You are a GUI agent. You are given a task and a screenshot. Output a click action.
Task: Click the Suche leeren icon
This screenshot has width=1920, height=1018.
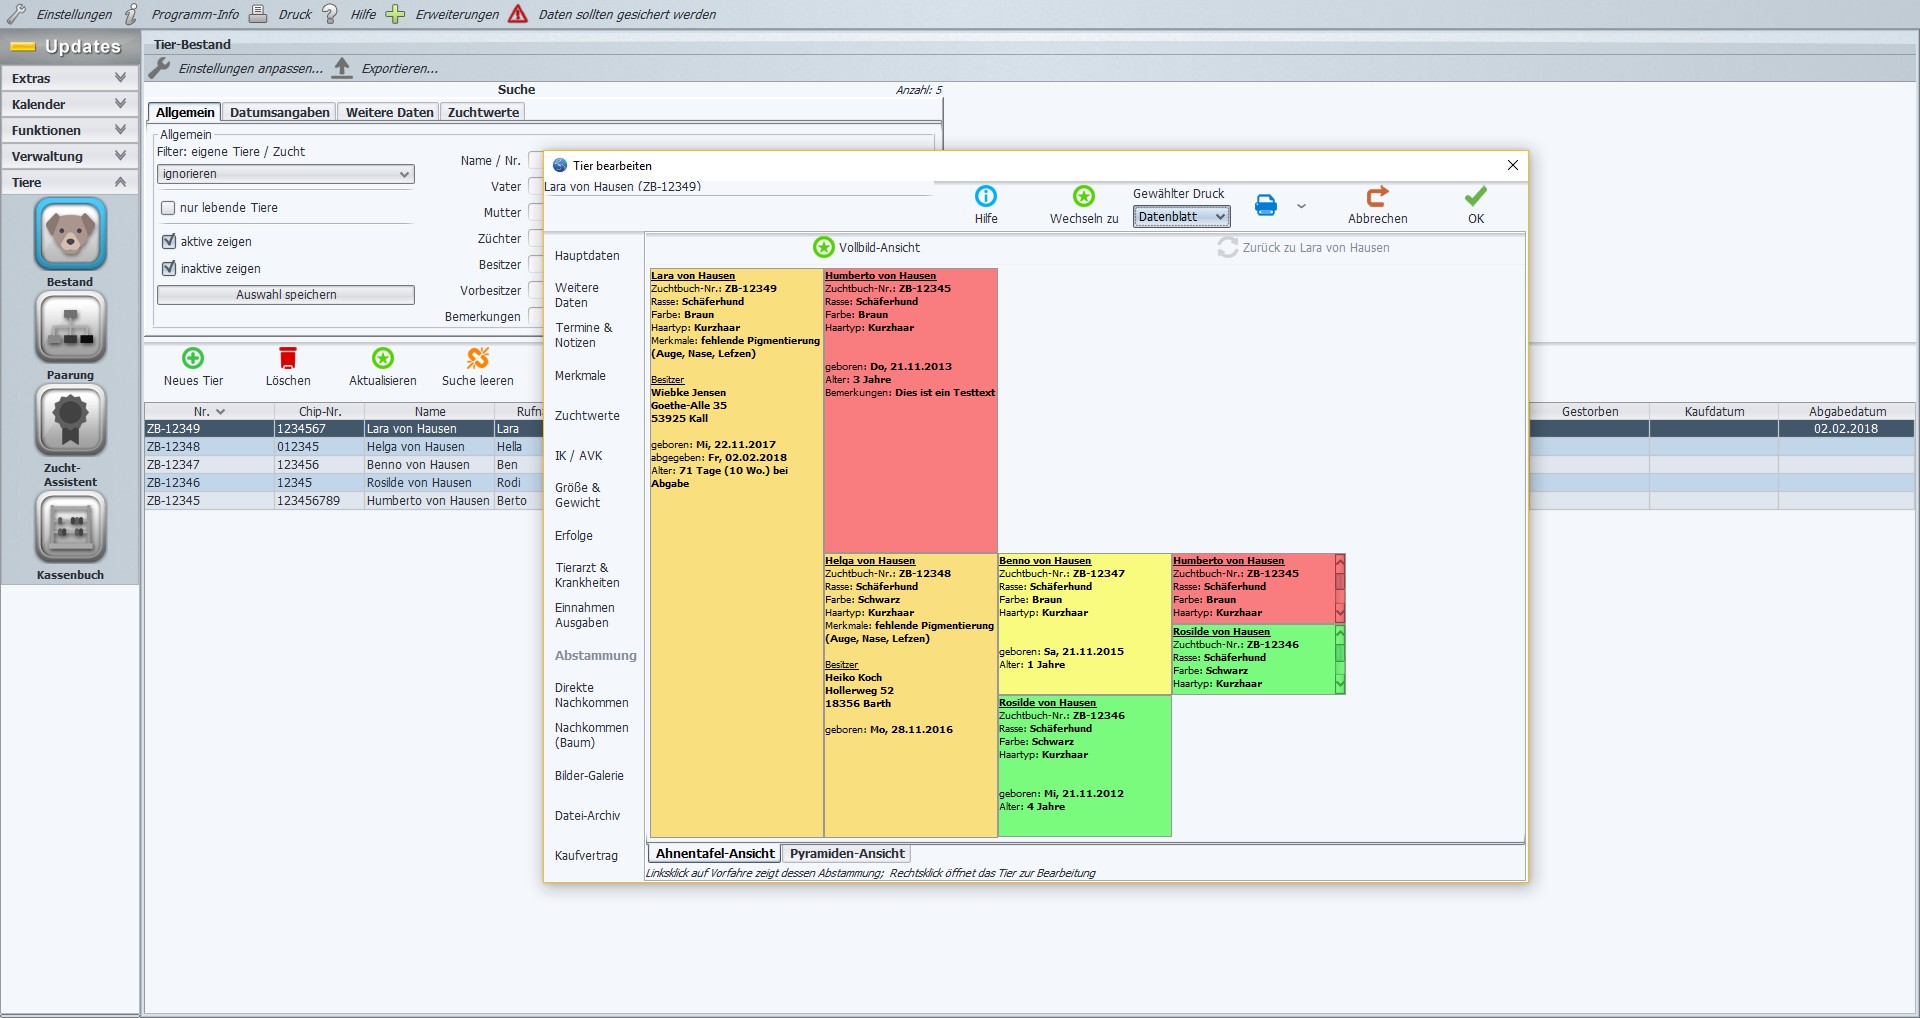point(478,358)
